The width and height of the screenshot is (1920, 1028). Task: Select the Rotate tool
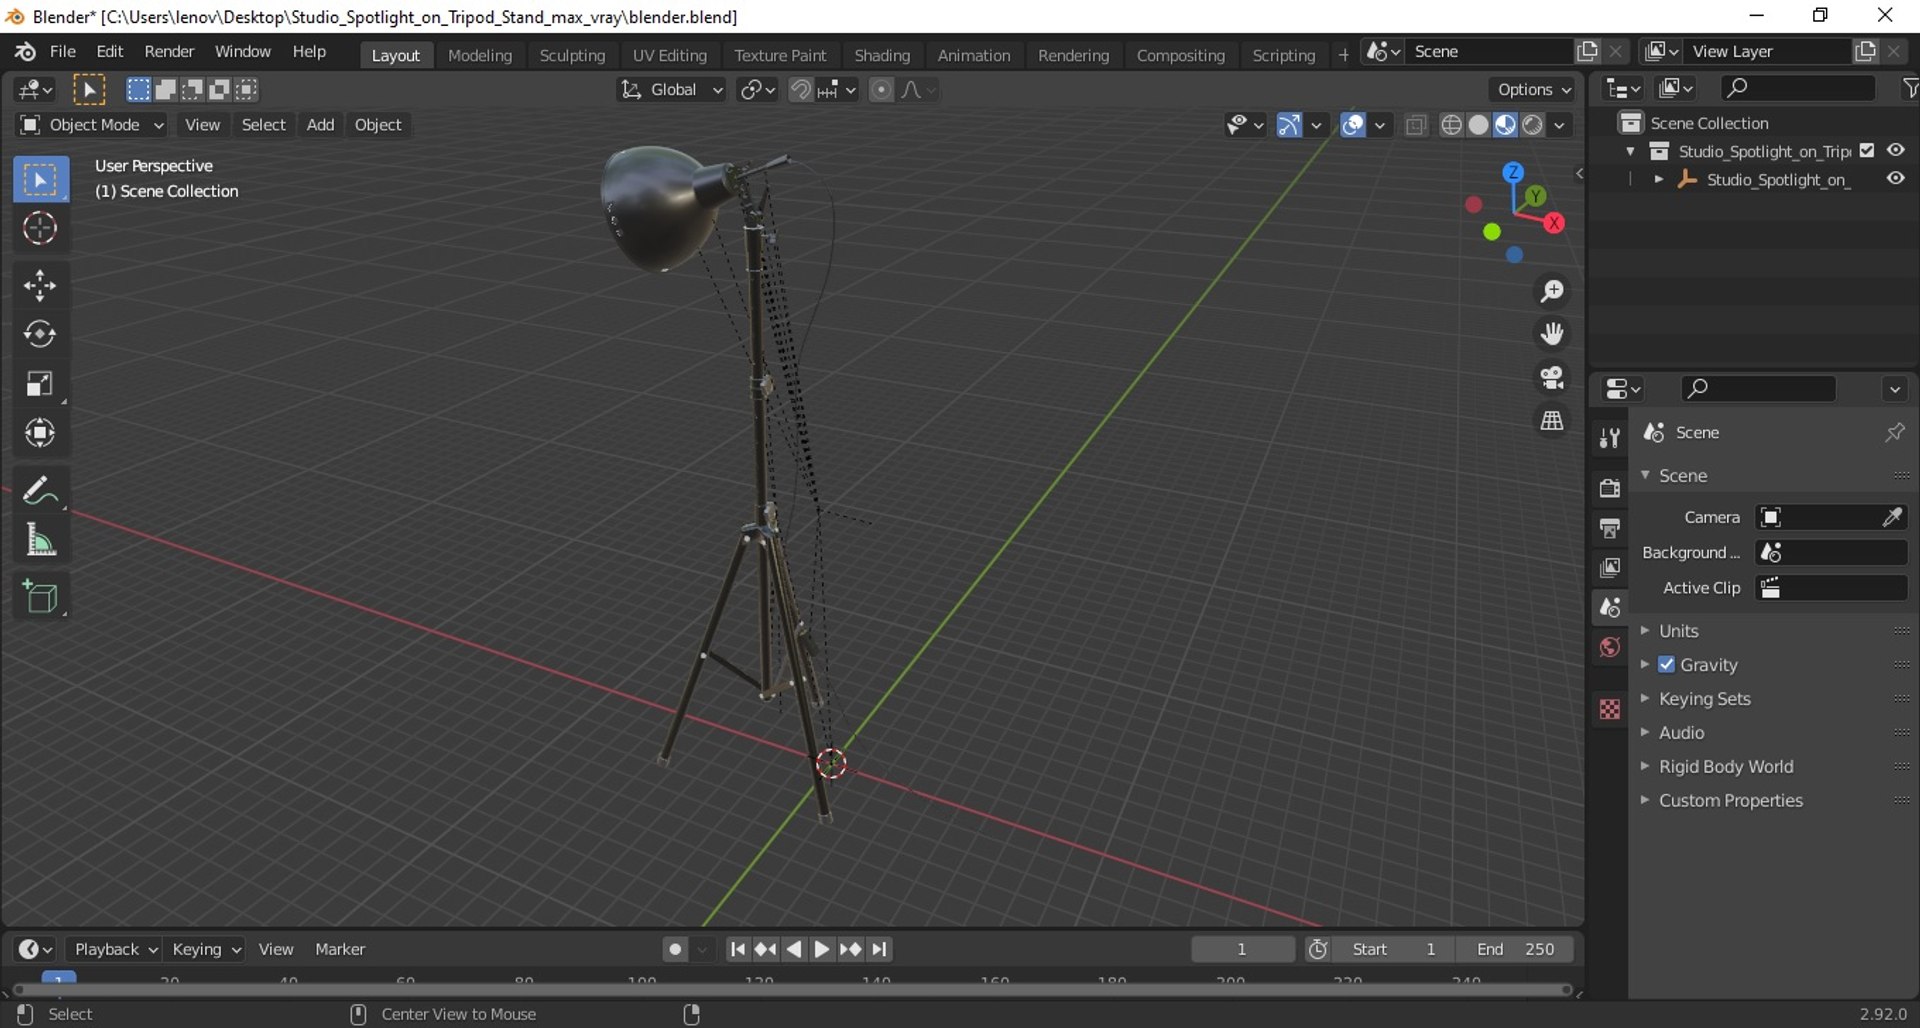[x=40, y=334]
